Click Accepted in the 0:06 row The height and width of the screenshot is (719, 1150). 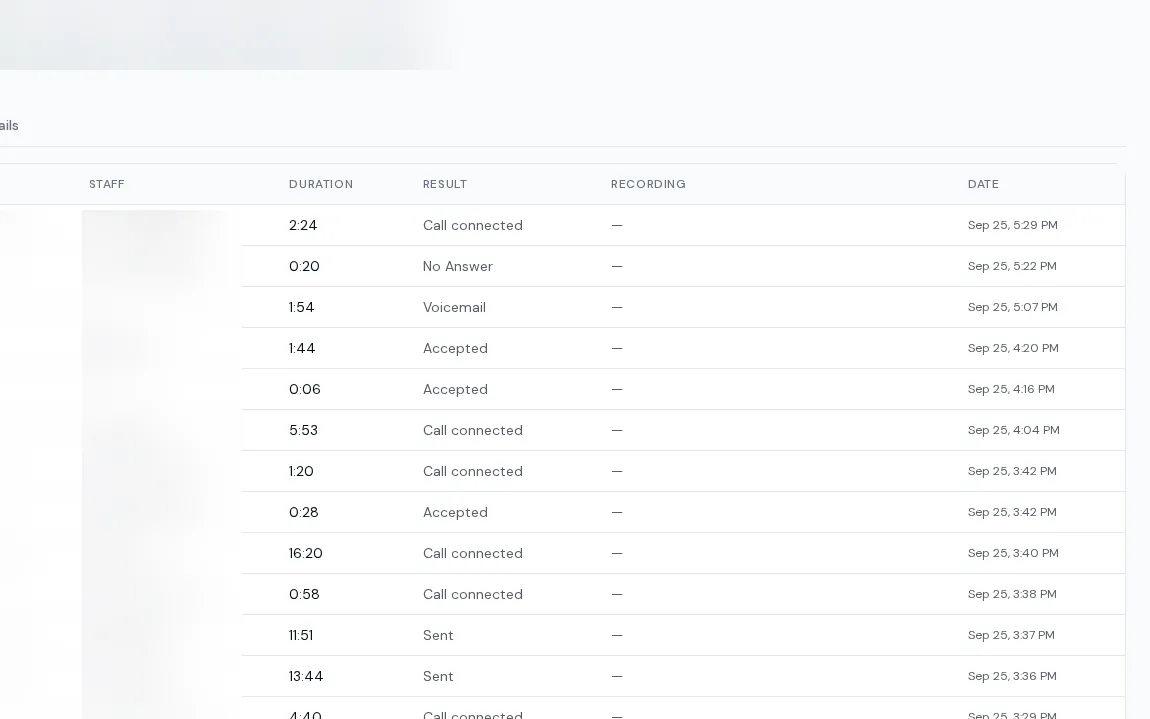[455, 390]
